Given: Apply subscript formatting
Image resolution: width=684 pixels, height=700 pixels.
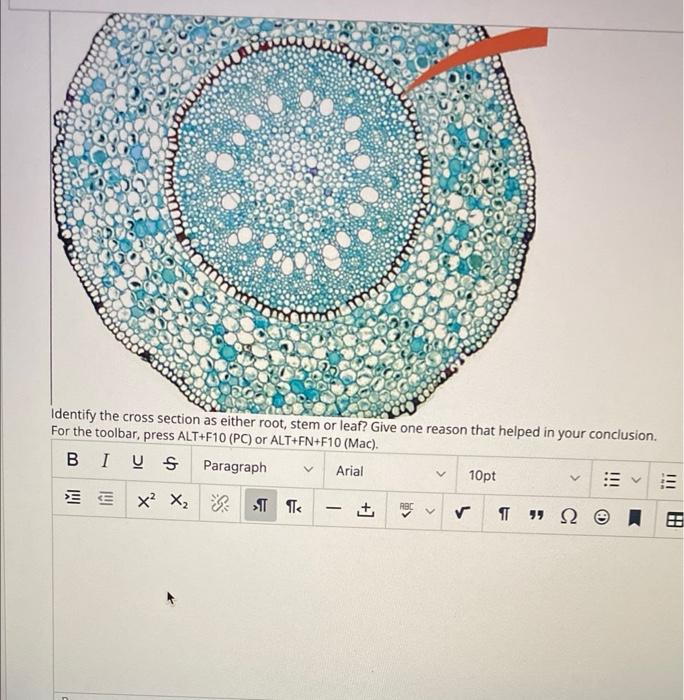Looking at the screenshot, I should [179, 501].
